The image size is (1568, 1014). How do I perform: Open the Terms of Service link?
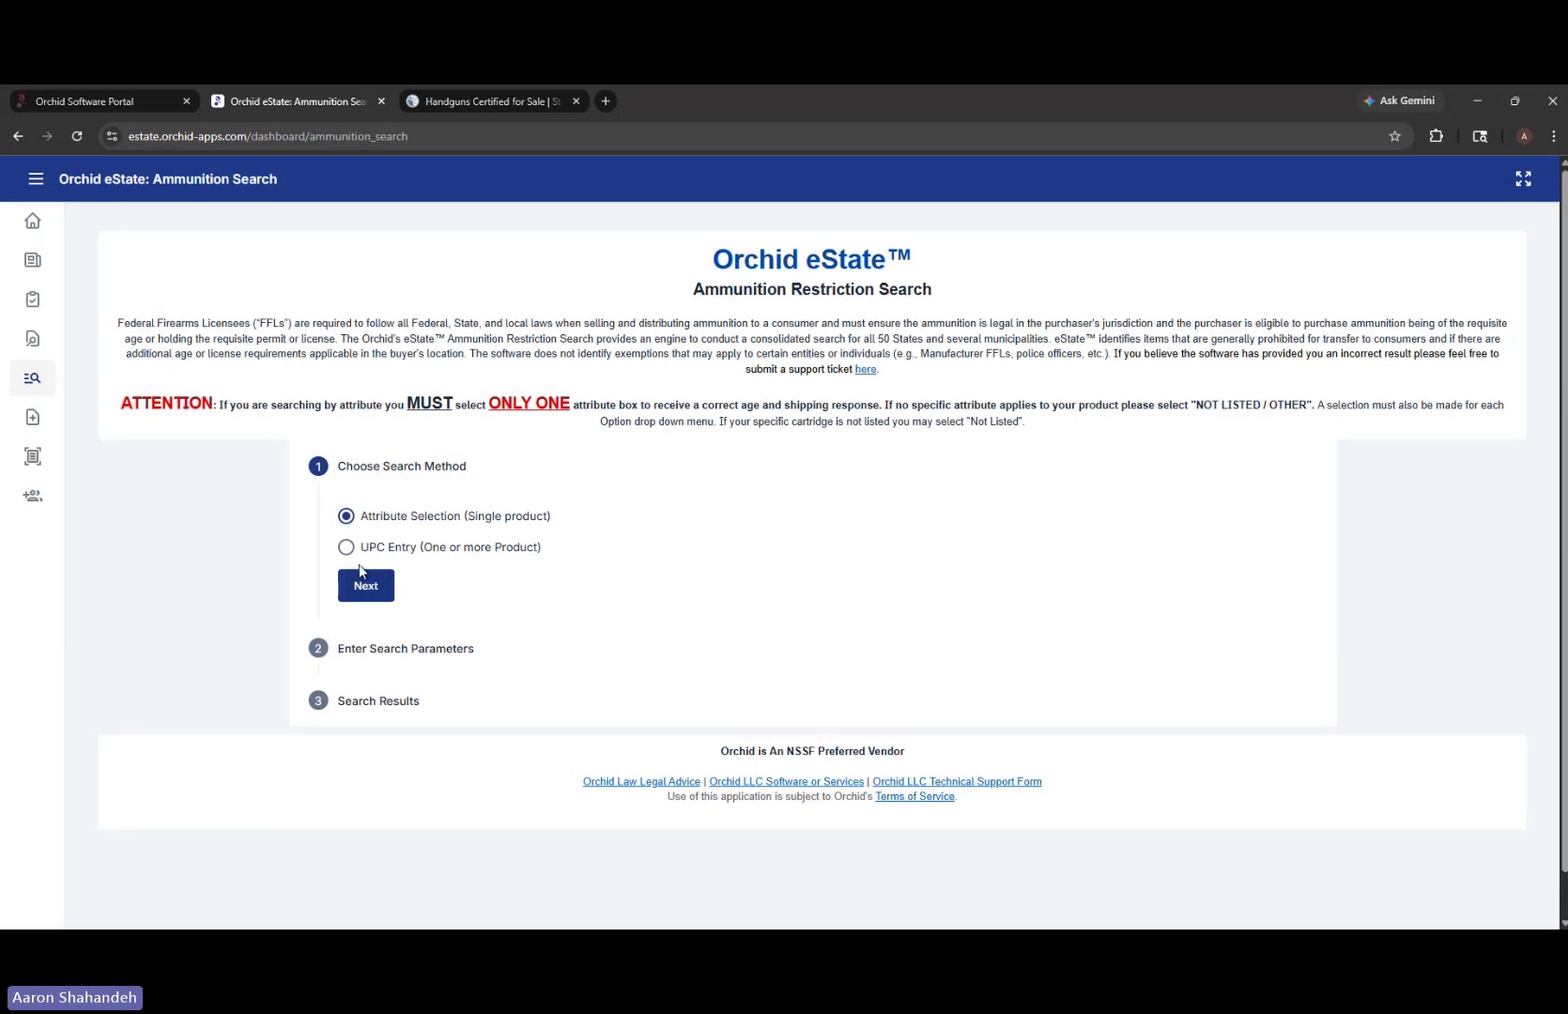coord(914,797)
